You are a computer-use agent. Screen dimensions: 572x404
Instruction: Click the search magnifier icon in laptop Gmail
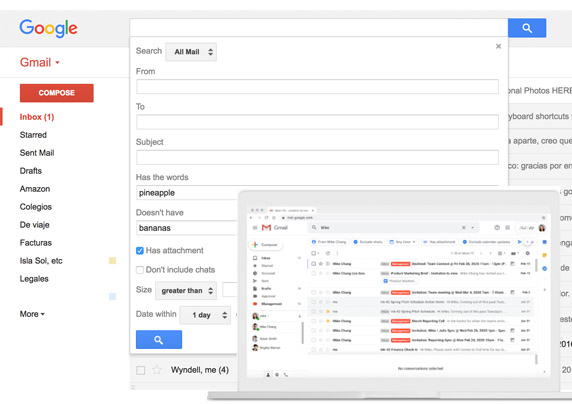tap(314, 228)
